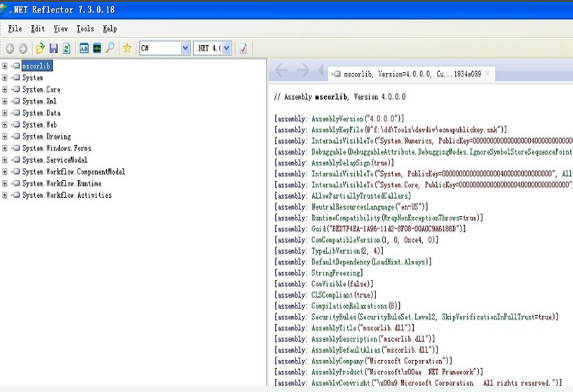Click the SecurityRules attribute link
This screenshot has height=392, width=573.
334,317
